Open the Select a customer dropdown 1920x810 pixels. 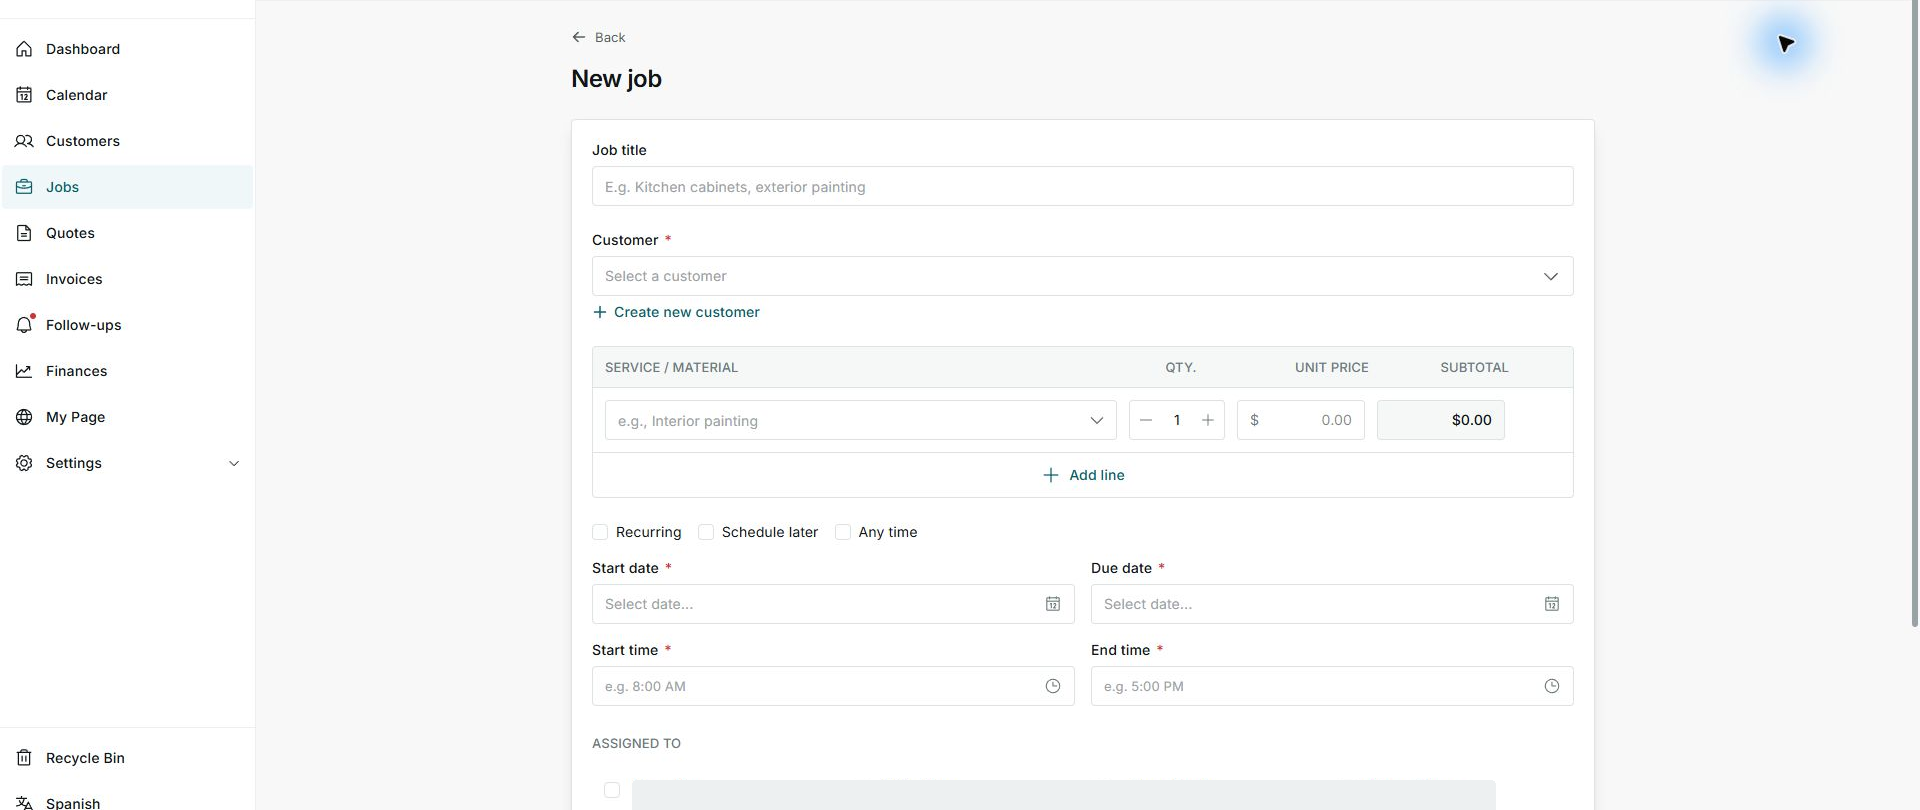point(1082,276)
